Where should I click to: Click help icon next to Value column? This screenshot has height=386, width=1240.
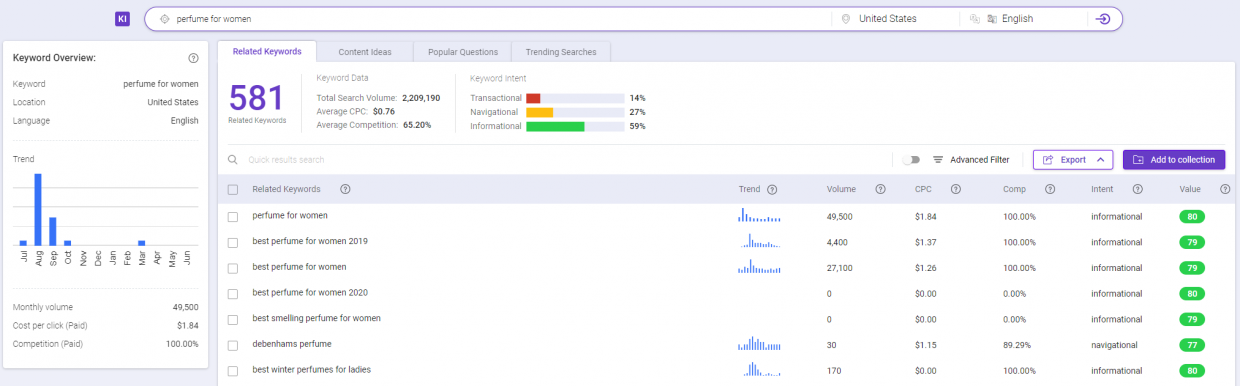coord(1225,189)
